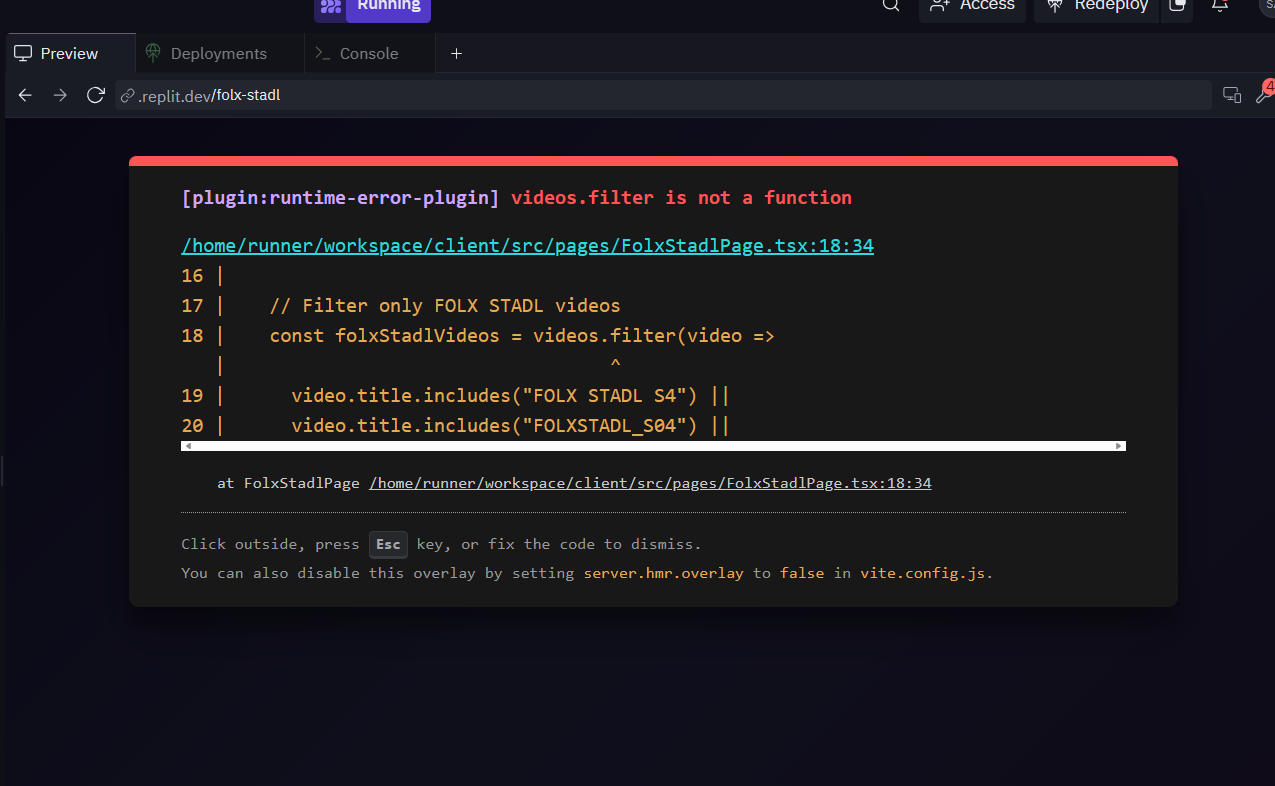This screenshot has height=786, width=1275.
Task: Go back in the preview browser
Action: (x=26, y=95)
